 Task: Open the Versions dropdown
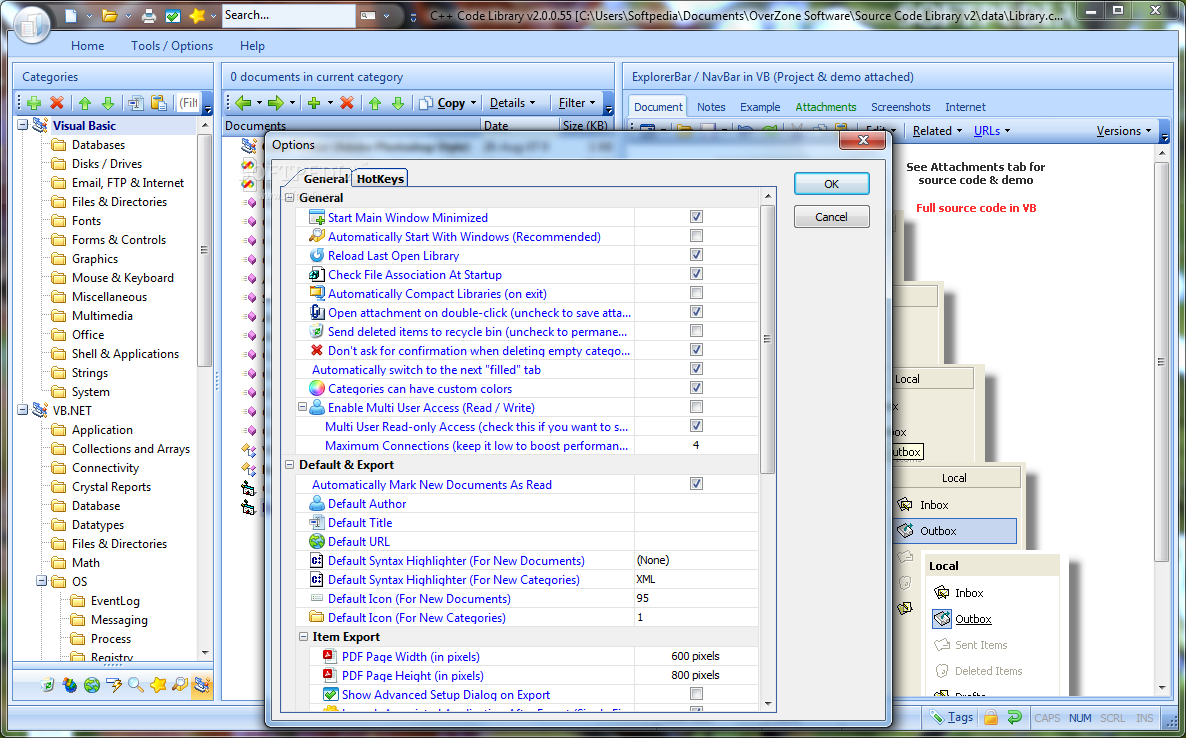click(1124, 131)
